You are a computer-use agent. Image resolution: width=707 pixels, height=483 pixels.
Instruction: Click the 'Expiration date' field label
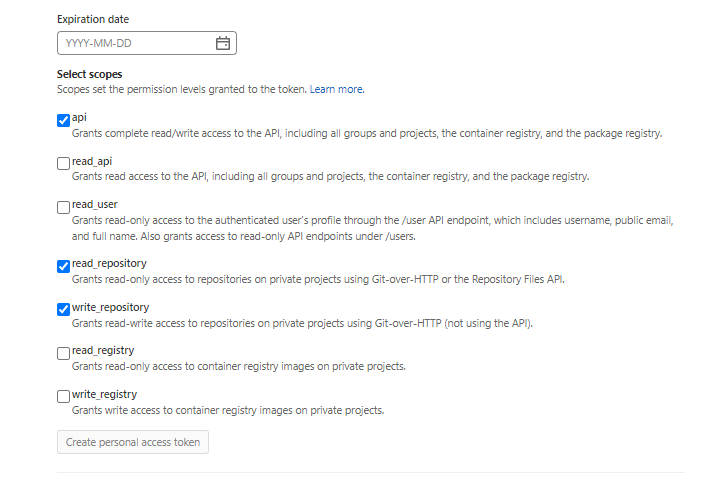(93, 19)
